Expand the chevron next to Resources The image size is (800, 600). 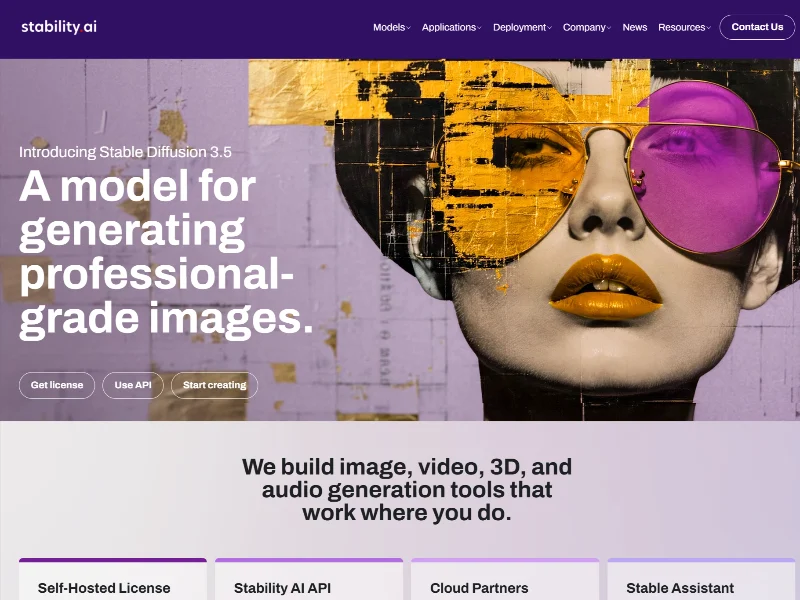(708, 28)
